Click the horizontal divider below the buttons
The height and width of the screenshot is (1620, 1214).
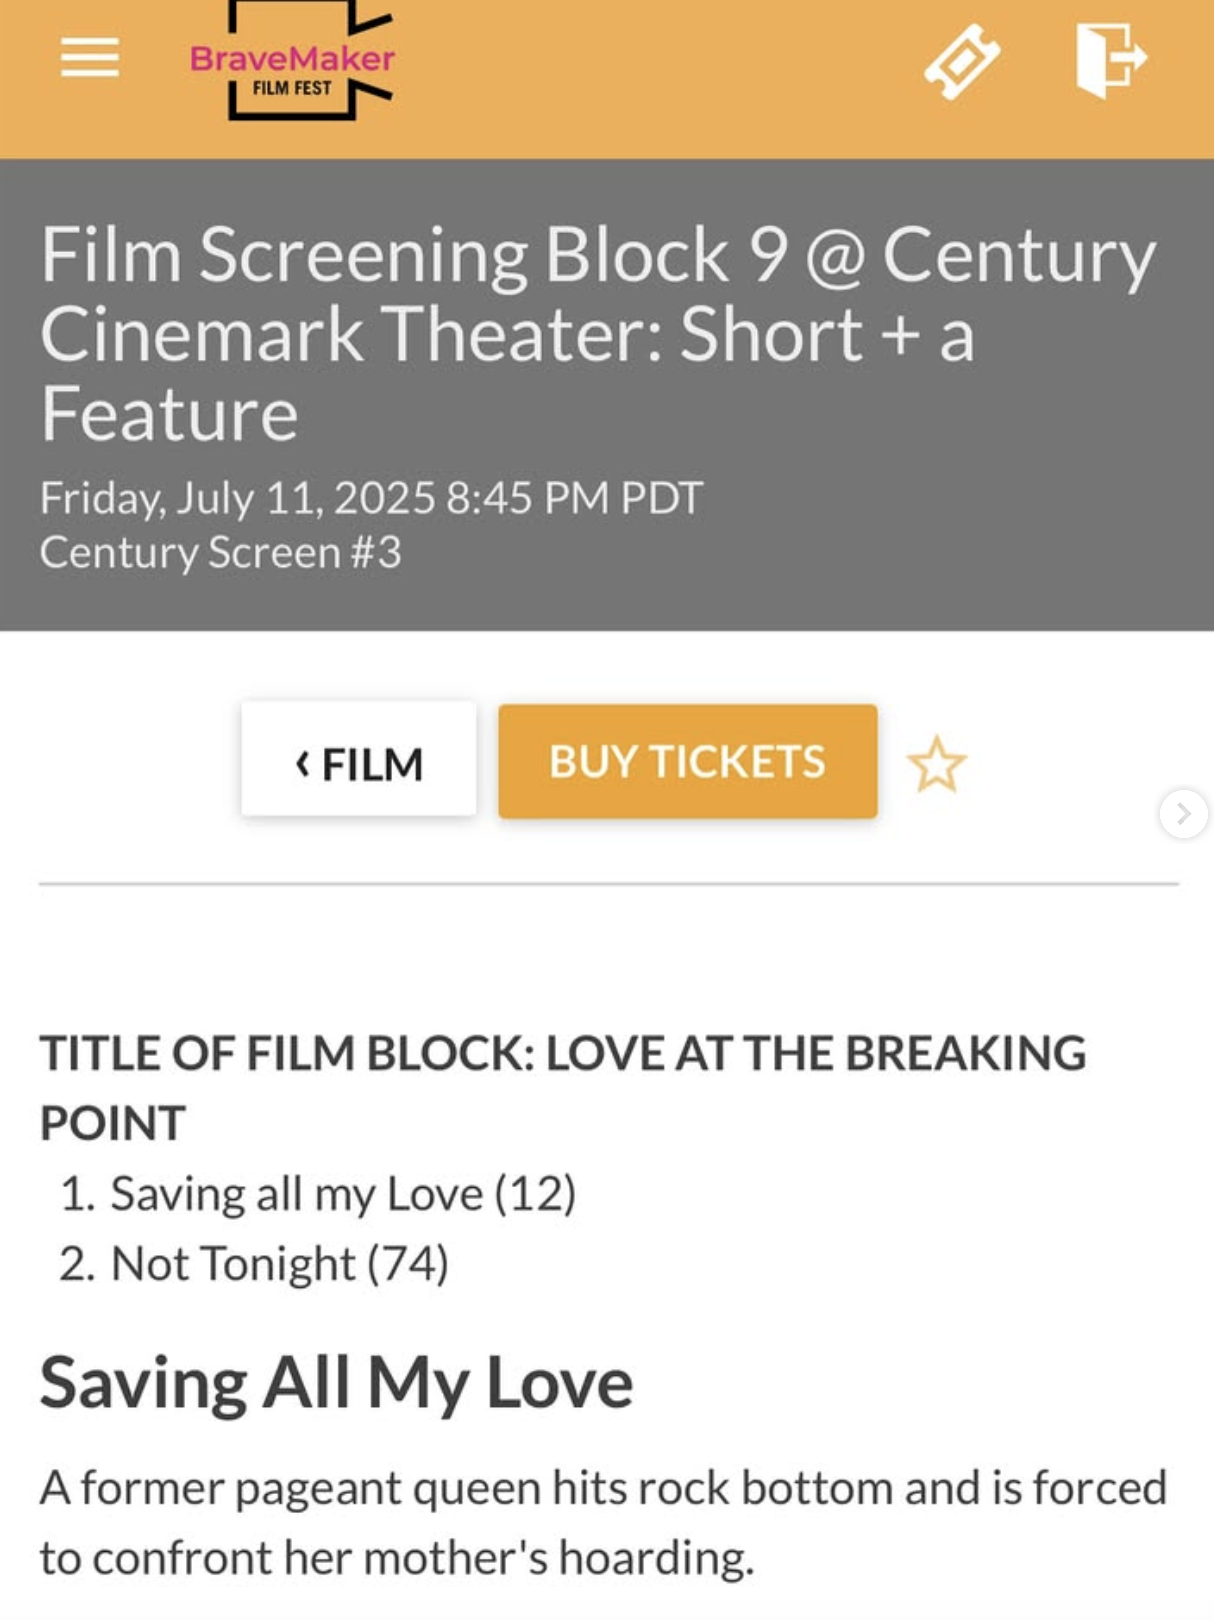(x=608, y=884)
